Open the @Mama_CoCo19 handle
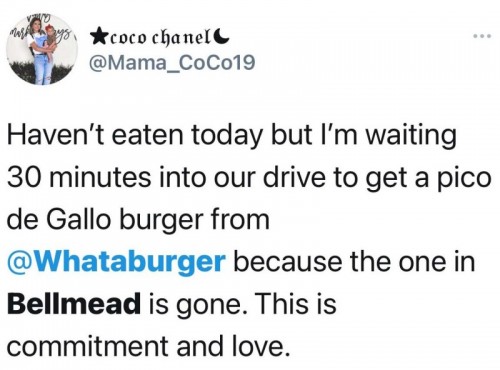The width and height of the screenshot is (500, 370). coord(171,63)
